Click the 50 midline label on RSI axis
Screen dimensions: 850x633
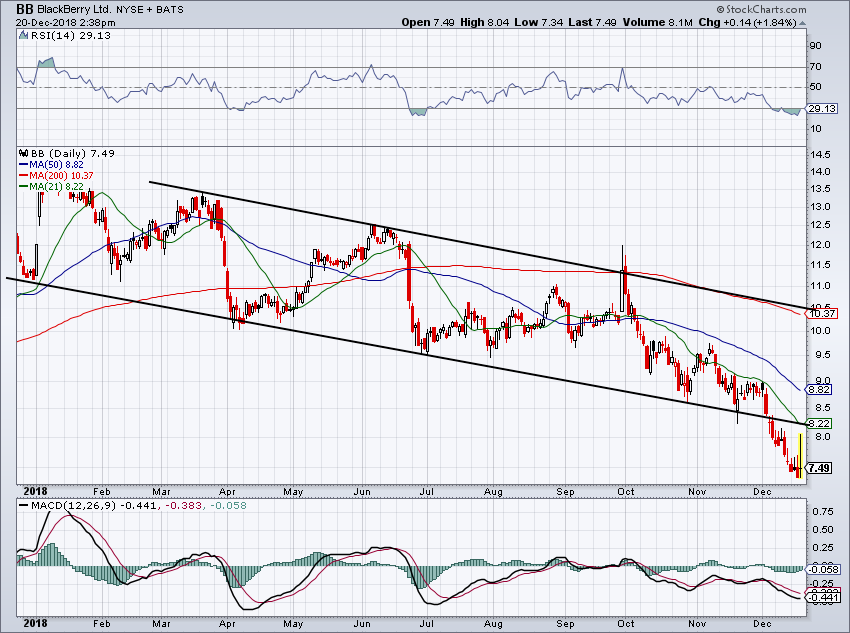tap(815, 87)
